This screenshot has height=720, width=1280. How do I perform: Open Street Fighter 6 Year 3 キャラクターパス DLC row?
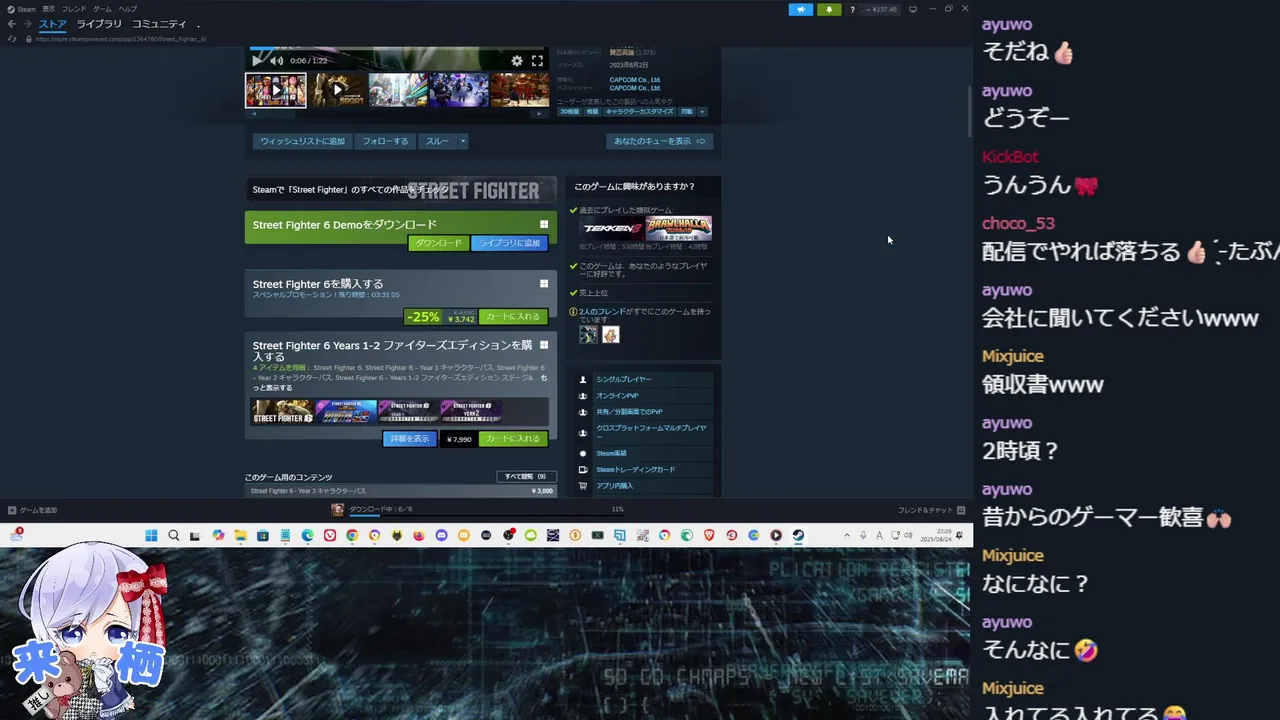point(400,491)
